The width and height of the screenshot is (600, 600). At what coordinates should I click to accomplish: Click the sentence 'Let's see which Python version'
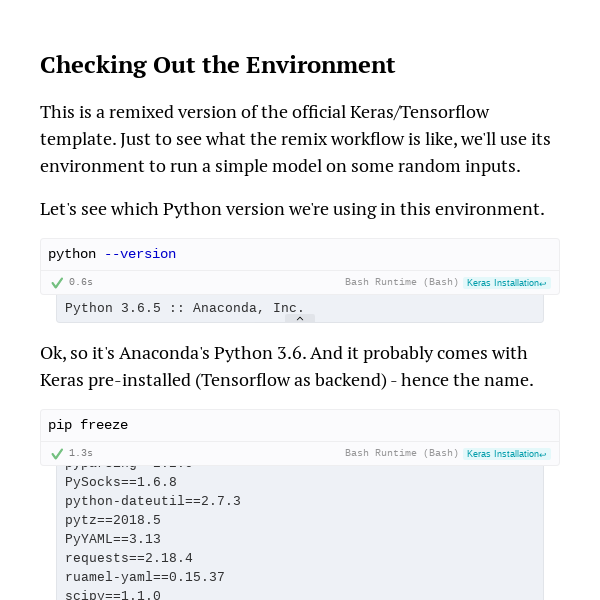(x=292, y=209)
